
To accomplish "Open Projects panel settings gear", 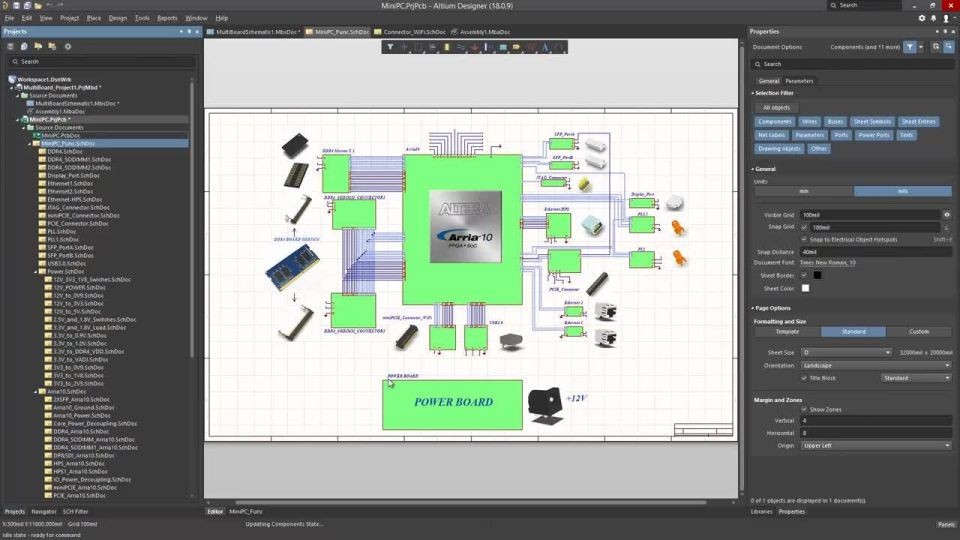I will (67, 47).
